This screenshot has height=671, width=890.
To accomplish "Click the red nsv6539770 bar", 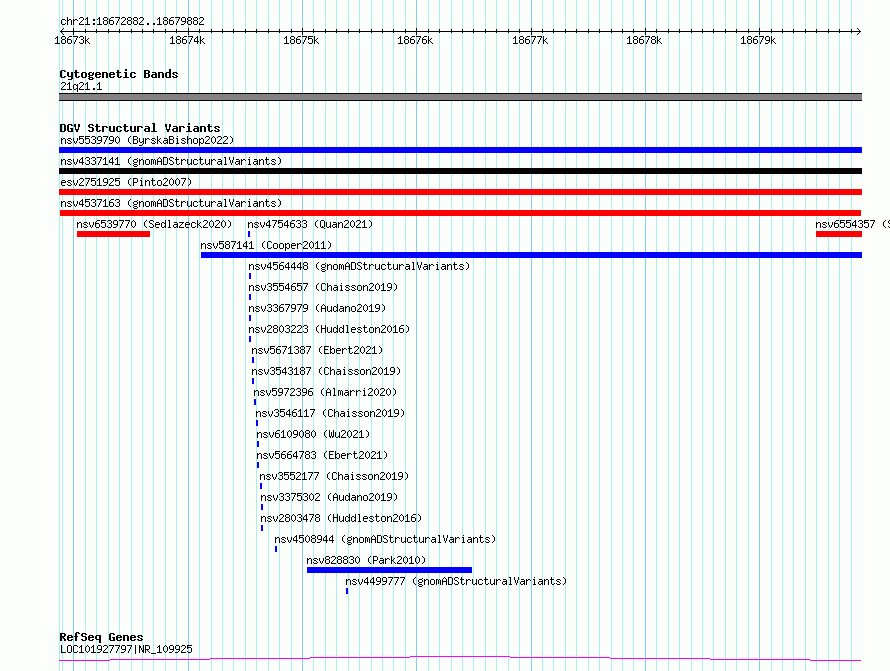I will (x=114, y=234).
